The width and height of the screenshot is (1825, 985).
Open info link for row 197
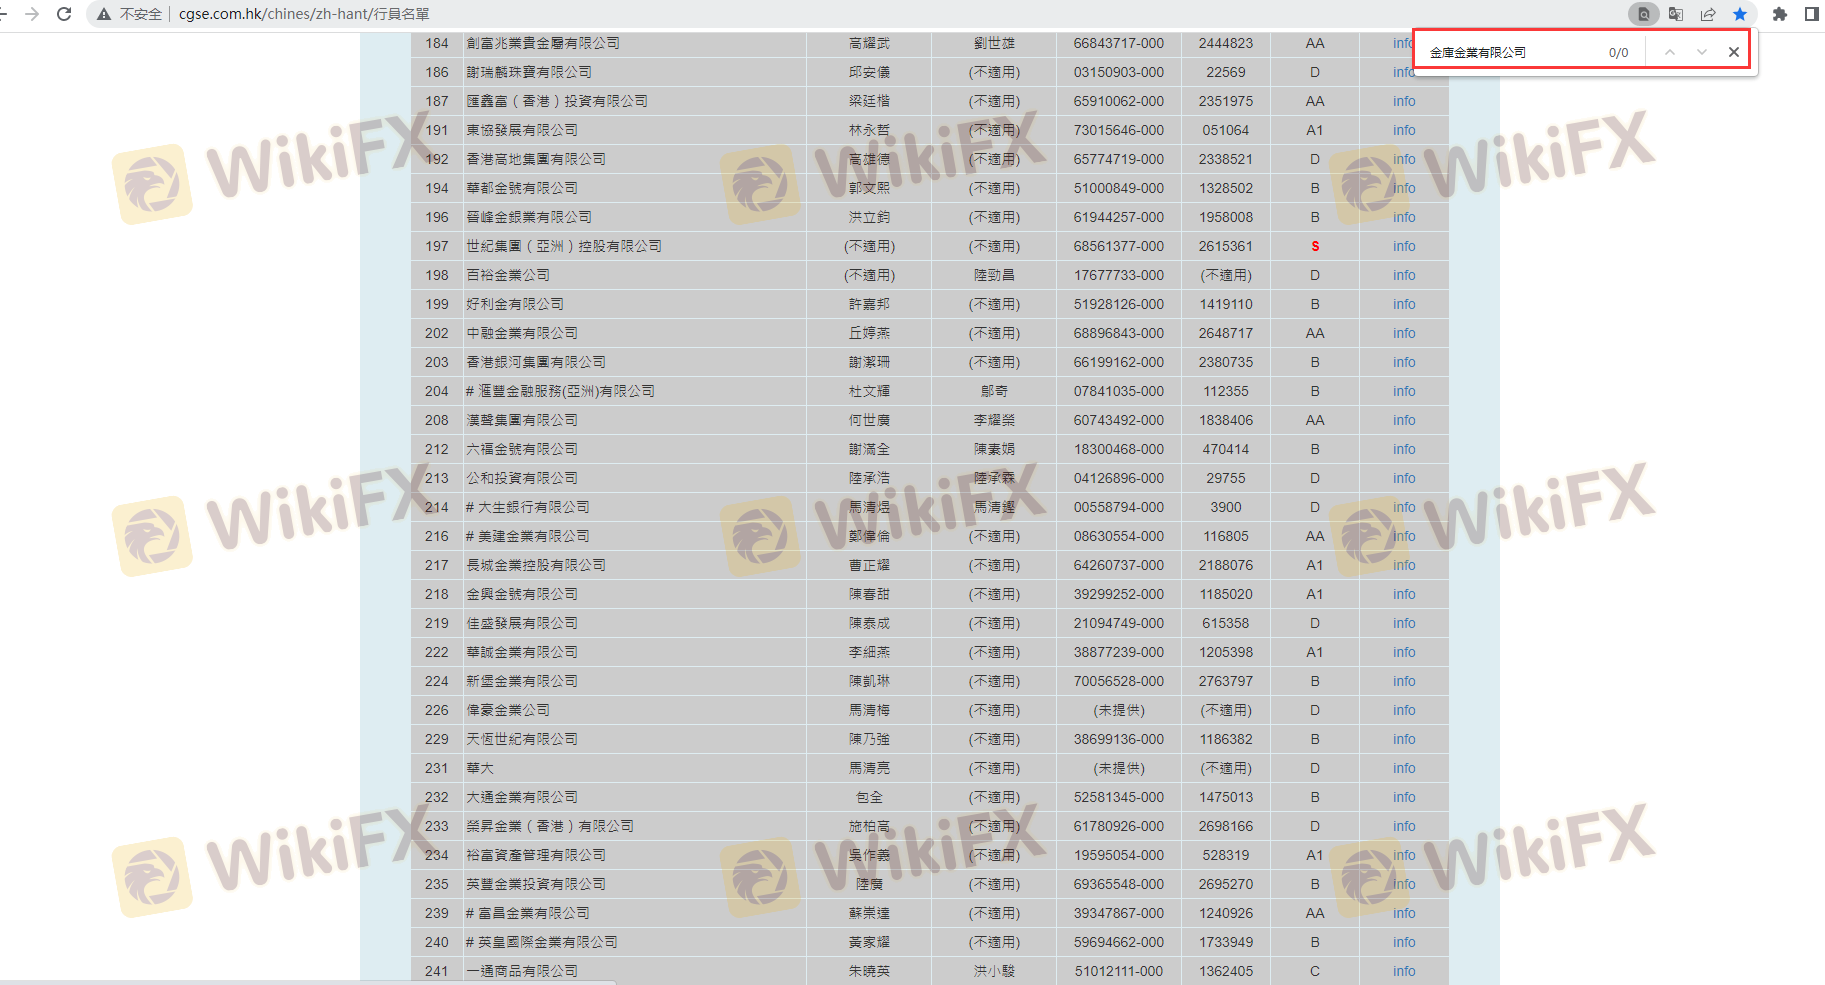[x=1404, y=246]
